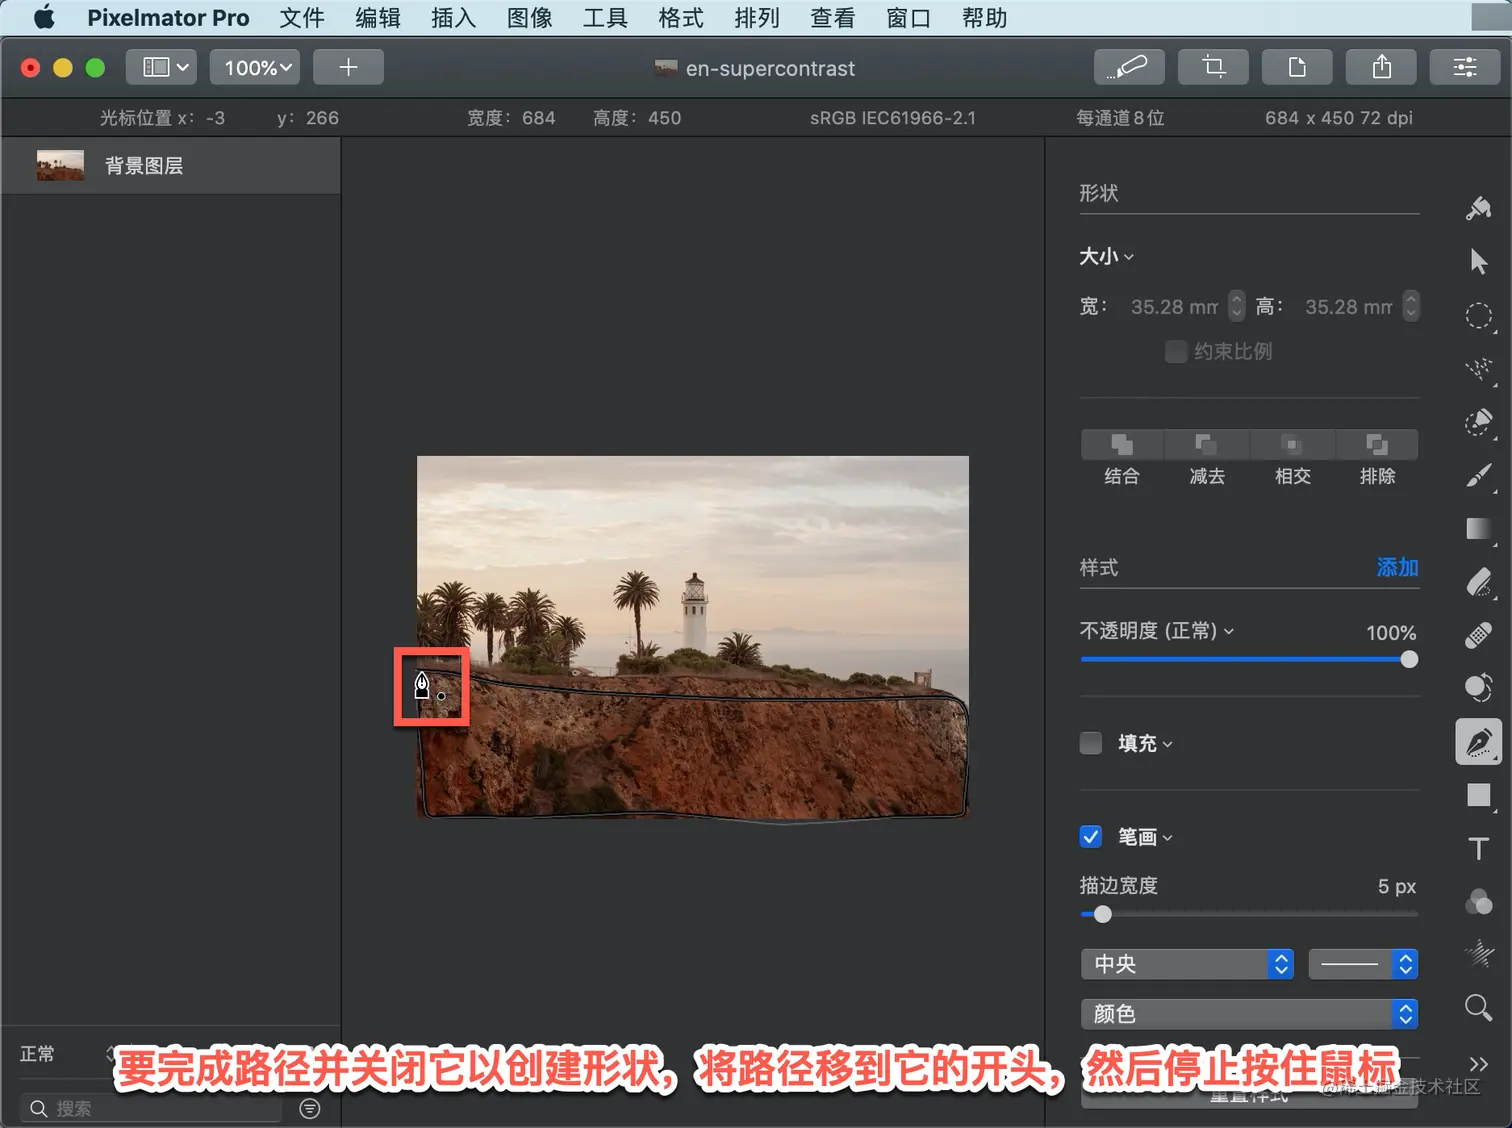Choose the rectangle Shape tool
1512x1128 pixels.
(x=1478, y=795)
